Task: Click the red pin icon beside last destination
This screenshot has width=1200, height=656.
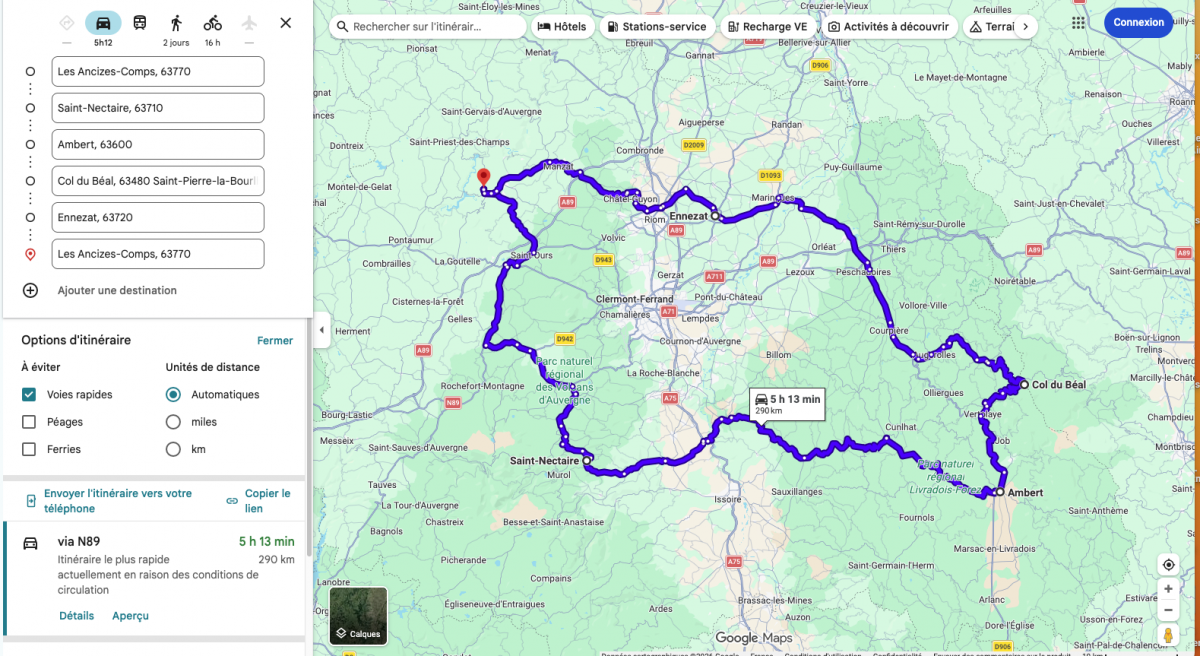Action: click(x=30, y=254)
